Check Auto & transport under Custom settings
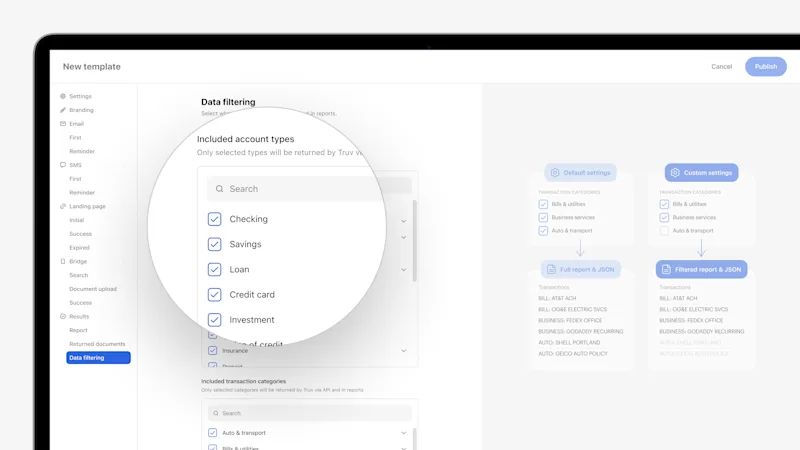This screenshot has height=450, width=800. (x=664, y=231)
